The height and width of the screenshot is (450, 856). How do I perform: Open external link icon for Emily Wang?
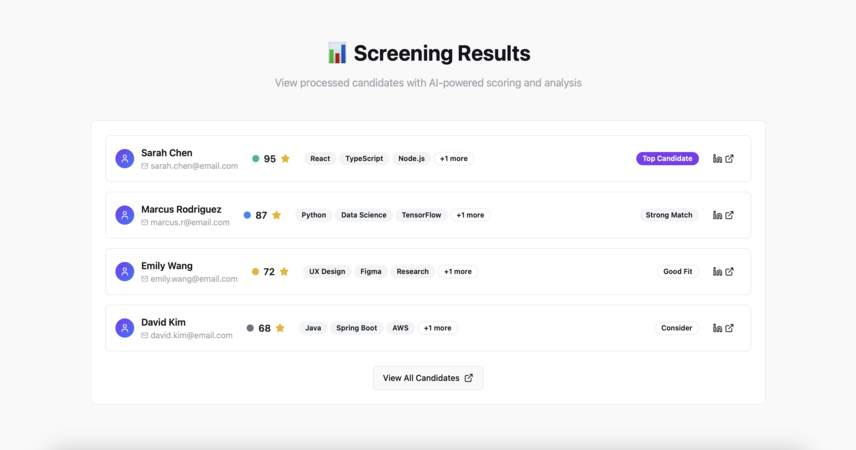(x=729, y=271)
